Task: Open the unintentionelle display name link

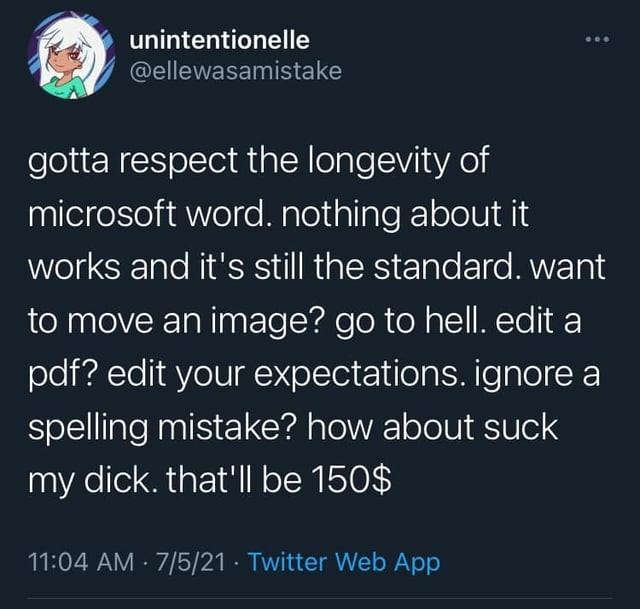Action: 221,40
